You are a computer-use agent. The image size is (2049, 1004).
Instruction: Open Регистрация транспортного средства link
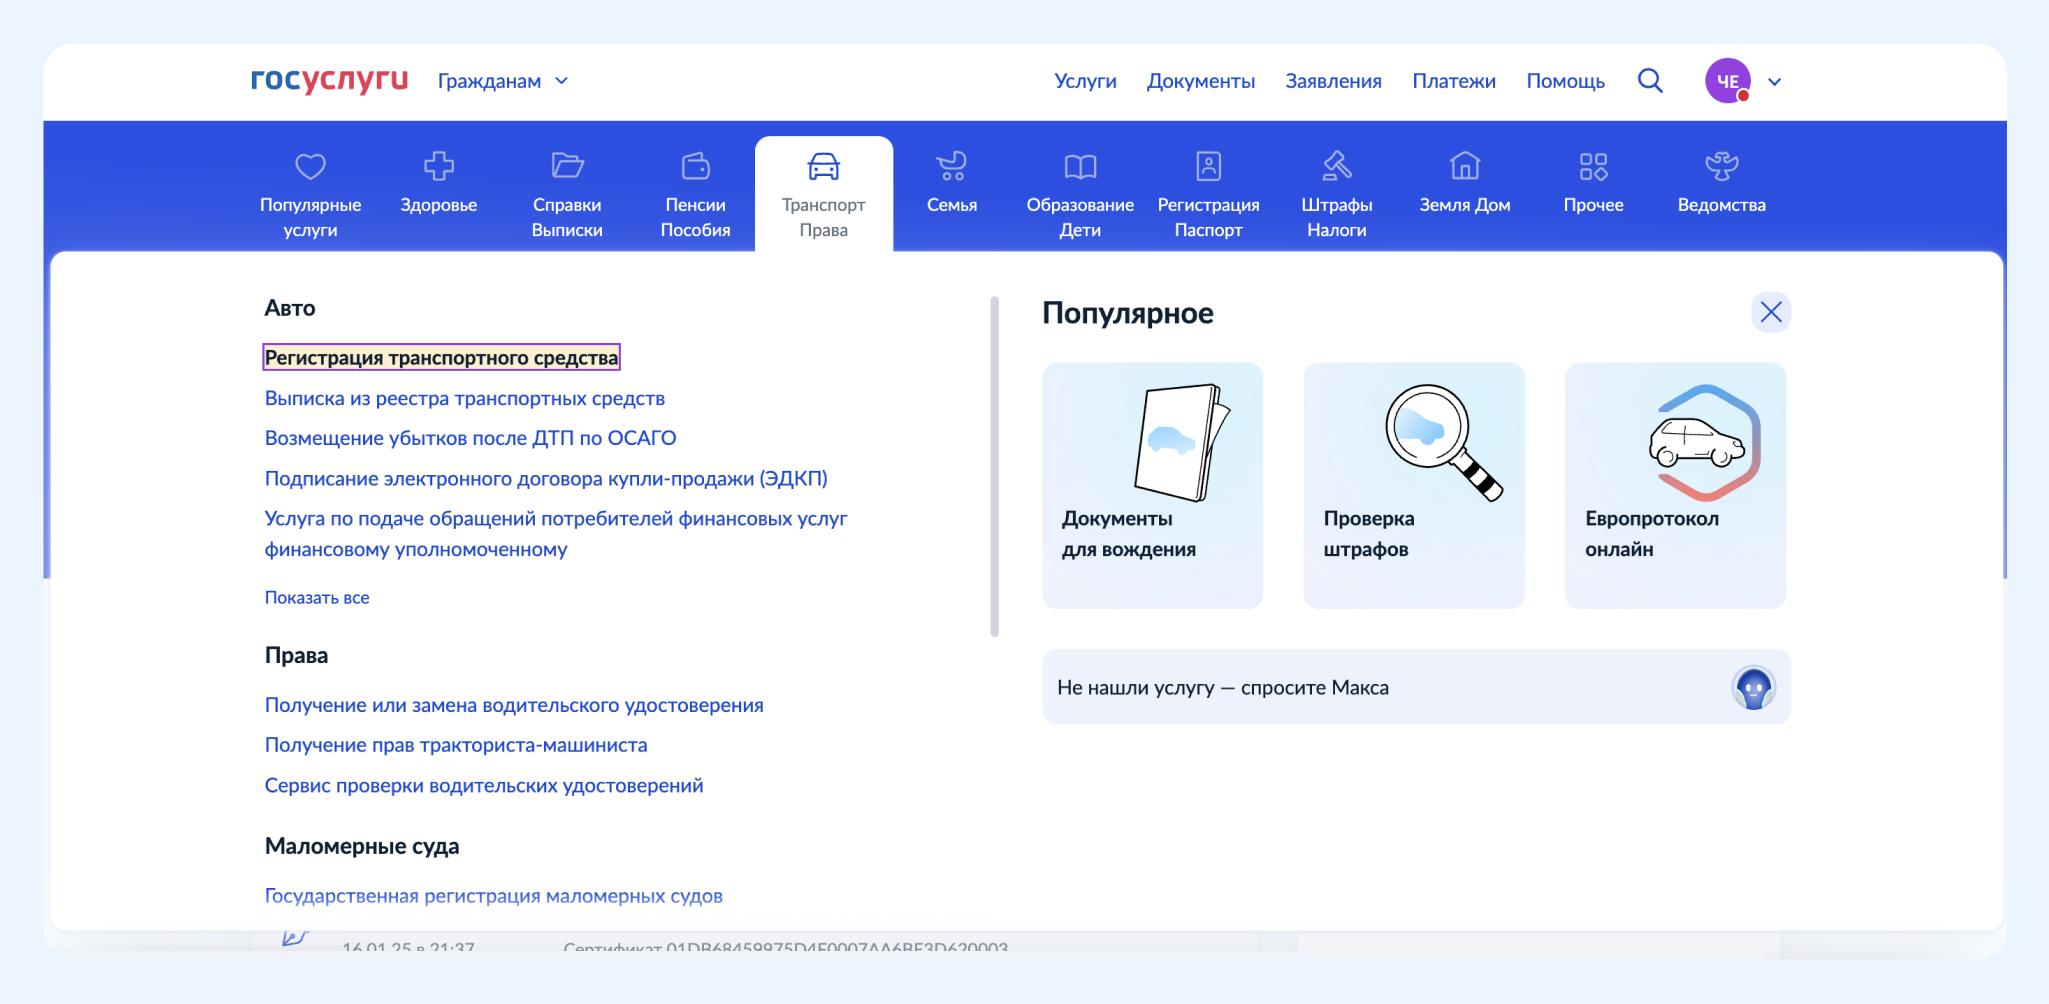point(441,358)
